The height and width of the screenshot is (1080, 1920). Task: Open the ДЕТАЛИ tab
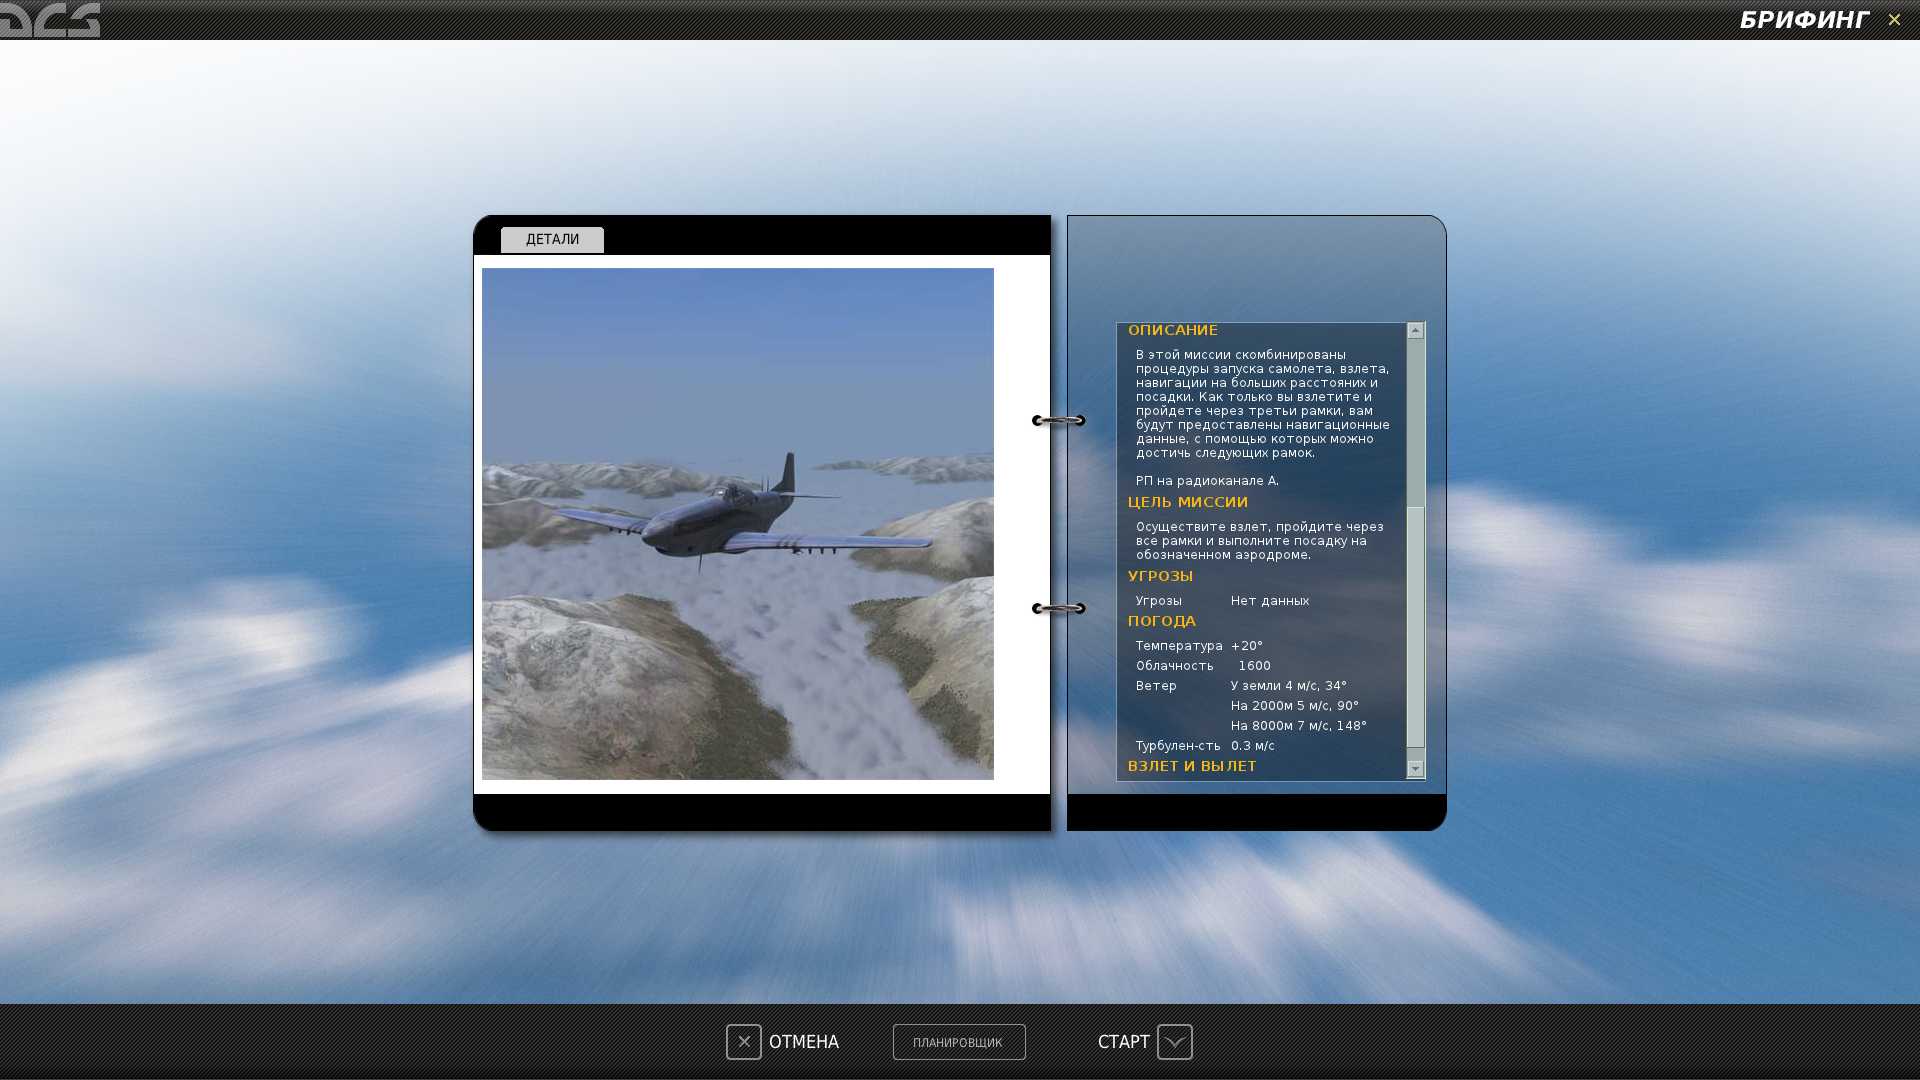tap(552, 240)
